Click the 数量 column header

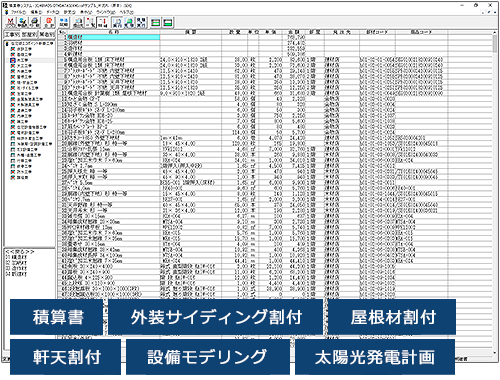pyautogui.click(x=234, y=32)
